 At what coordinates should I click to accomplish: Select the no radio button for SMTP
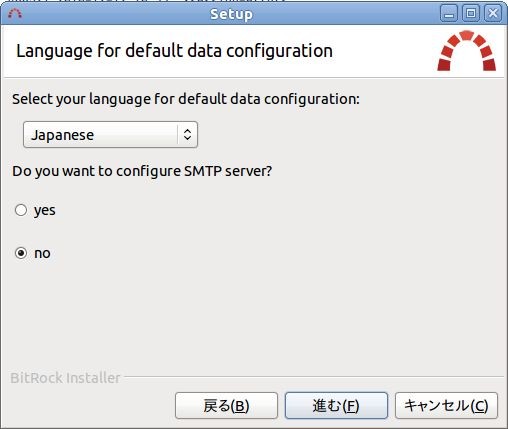[x=21, y=253]
